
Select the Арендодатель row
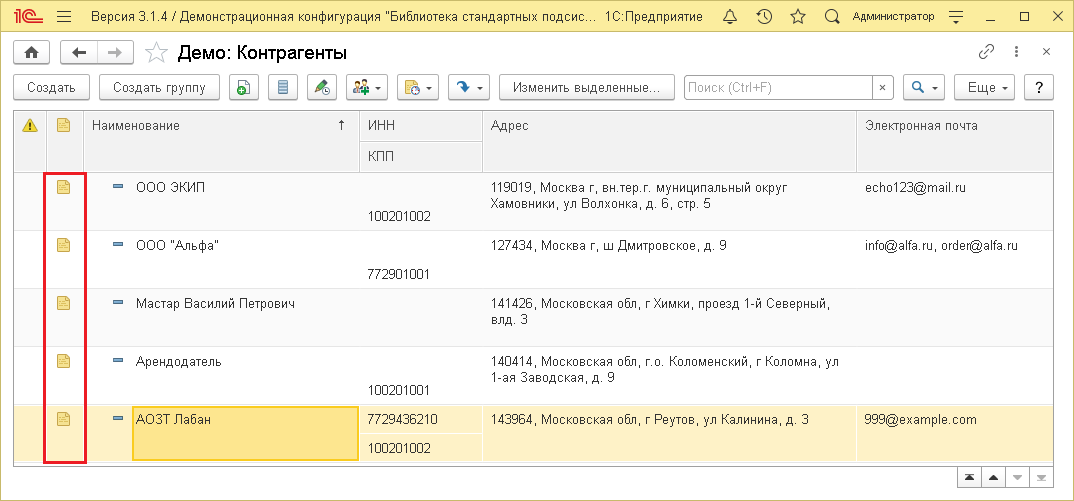534,376
